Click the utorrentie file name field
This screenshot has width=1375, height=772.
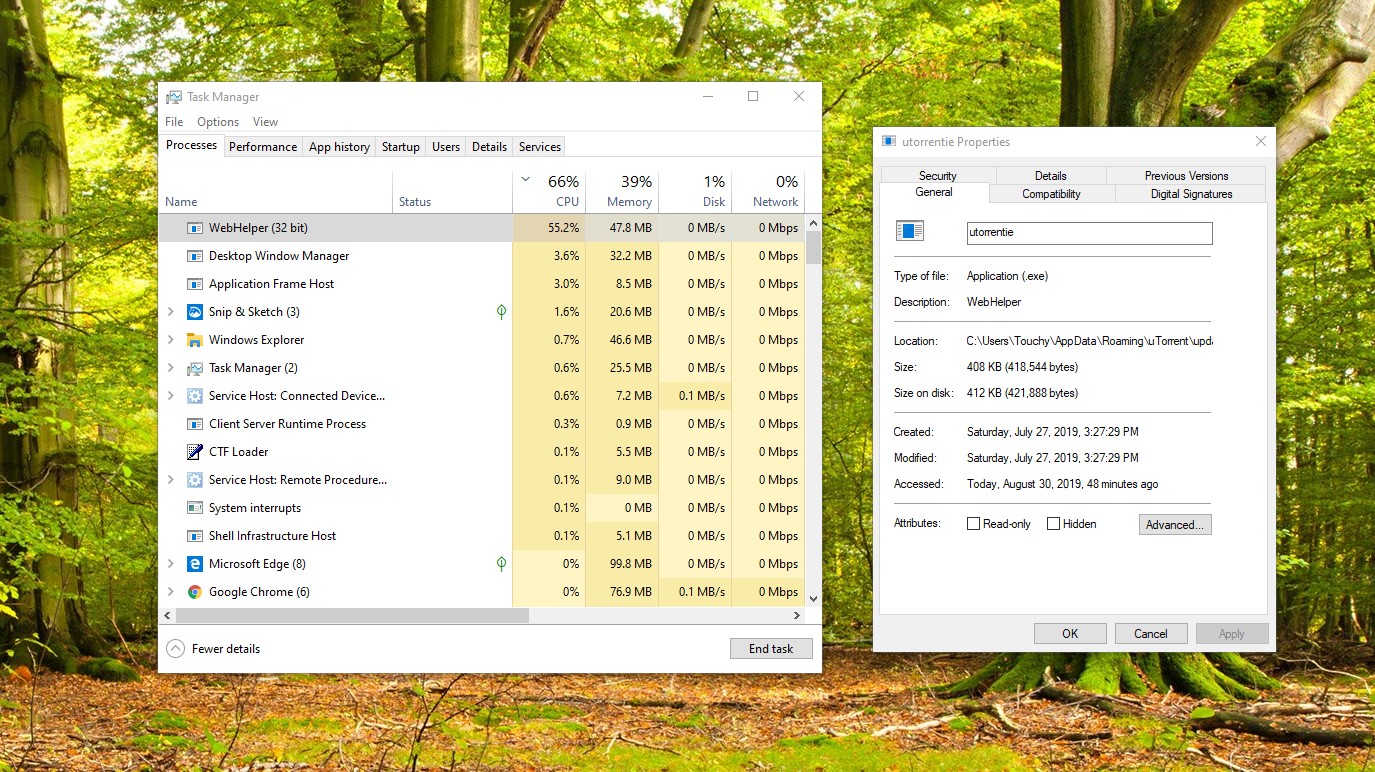tap(1089, 233)
